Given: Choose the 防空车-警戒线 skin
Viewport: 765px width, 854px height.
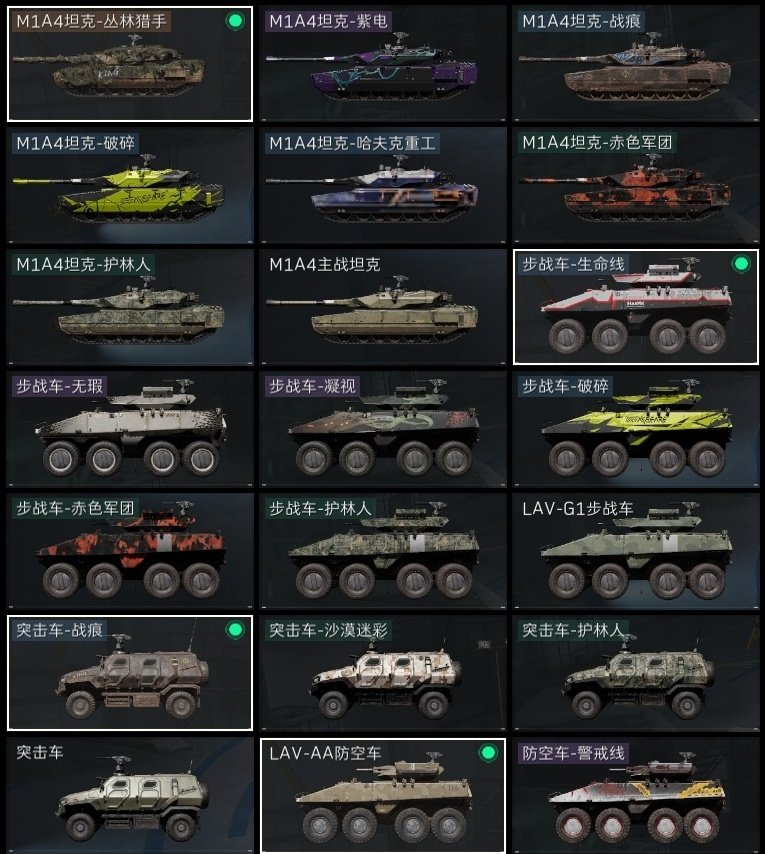Looking at the screenshot, I should tap(636, 795).
